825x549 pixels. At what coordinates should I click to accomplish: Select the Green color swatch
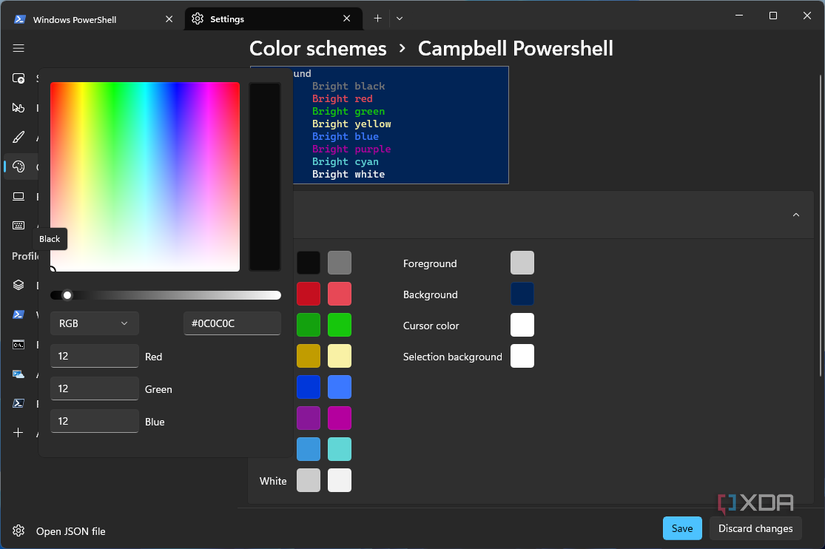pyautogui.click(x=308, y=325)
